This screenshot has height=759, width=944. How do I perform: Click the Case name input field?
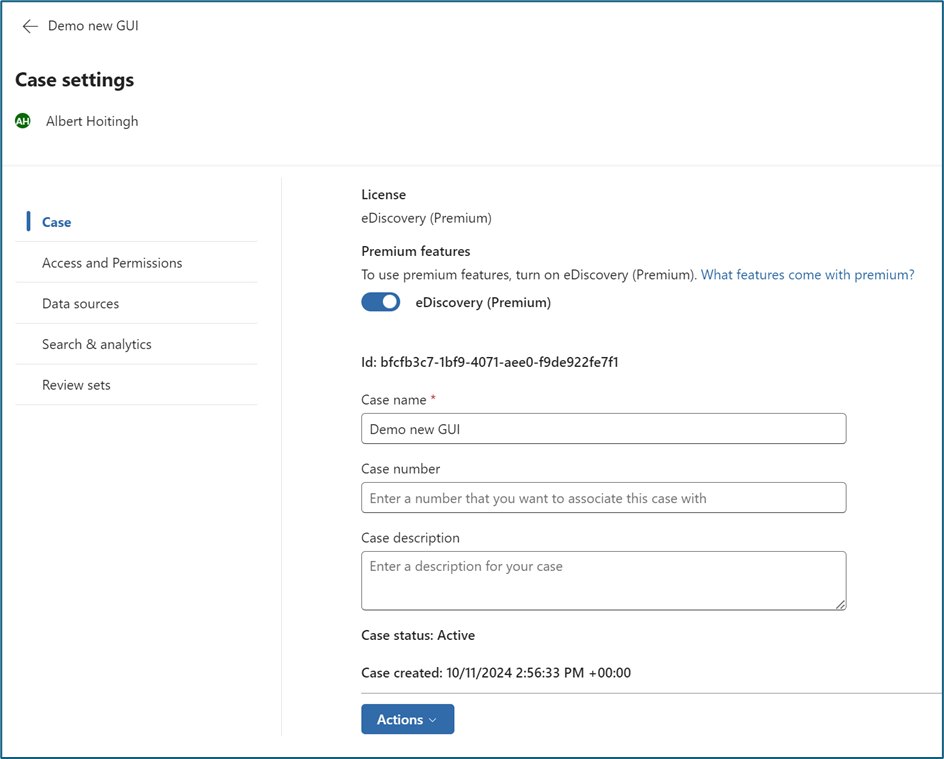point(603,429)
